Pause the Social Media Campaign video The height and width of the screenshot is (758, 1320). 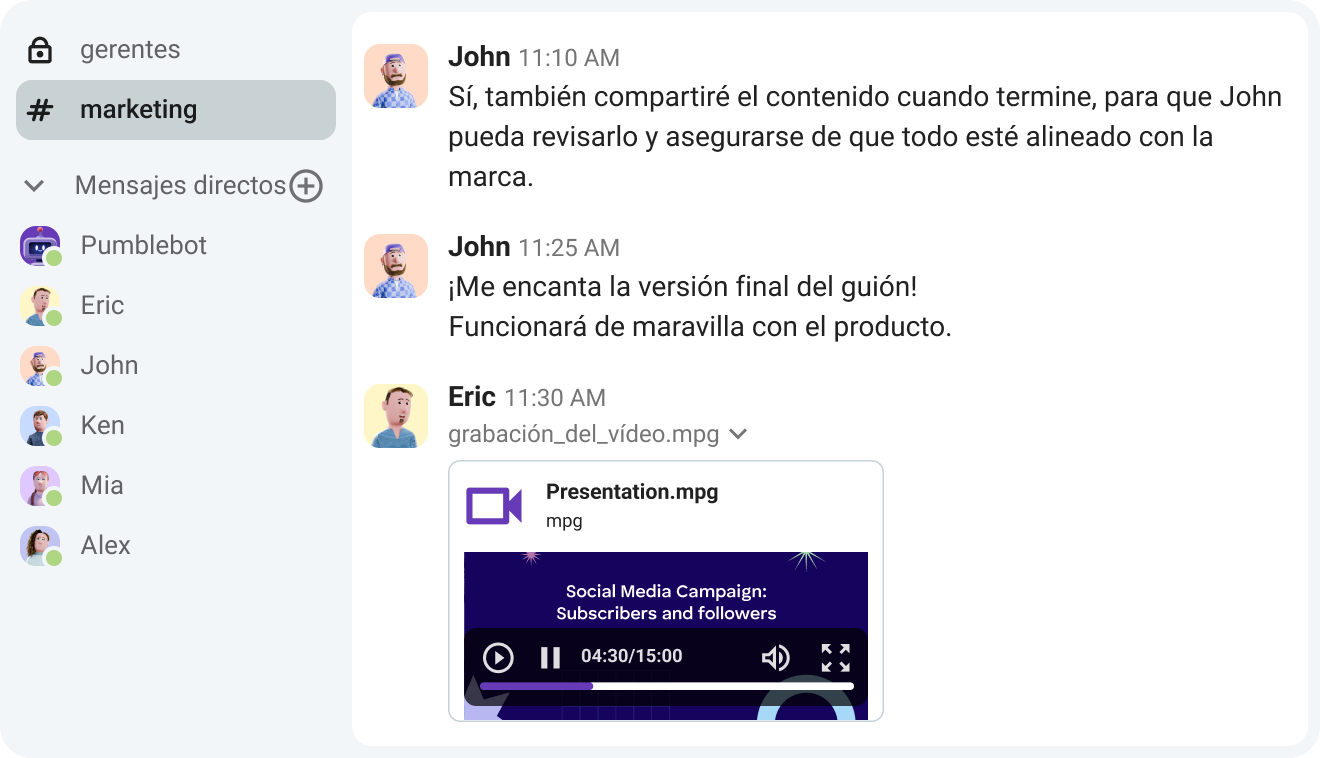click(549, 657)
